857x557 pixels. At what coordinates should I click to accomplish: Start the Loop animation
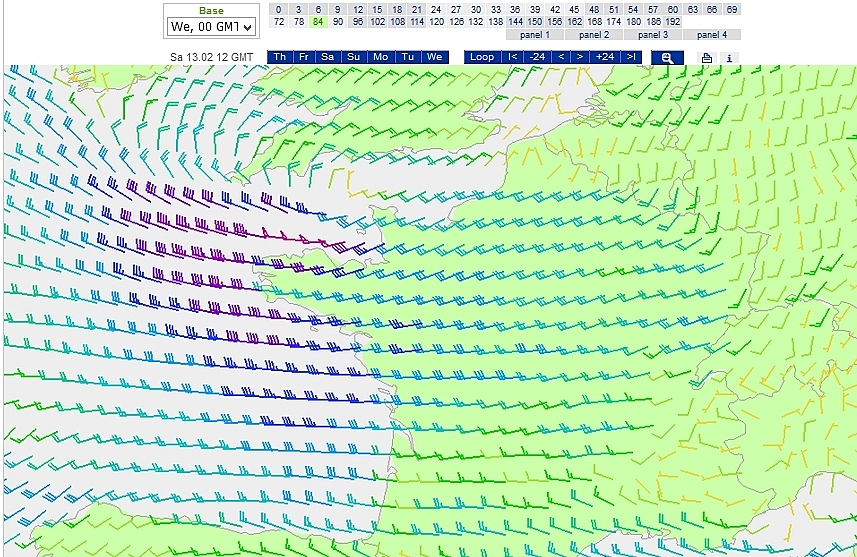[x=482, y=57]
